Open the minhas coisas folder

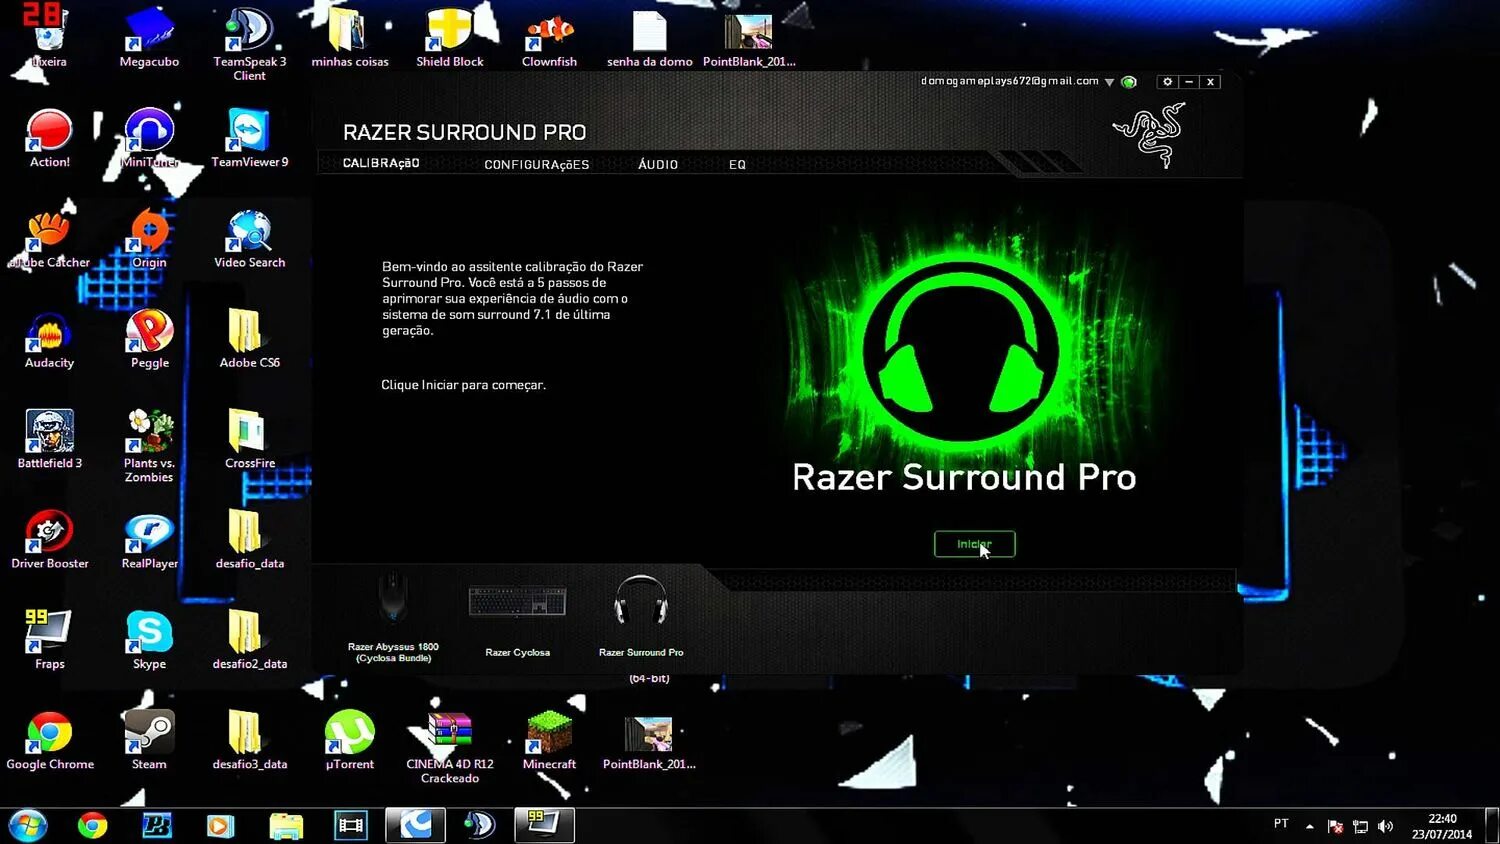tap(350, 38)
